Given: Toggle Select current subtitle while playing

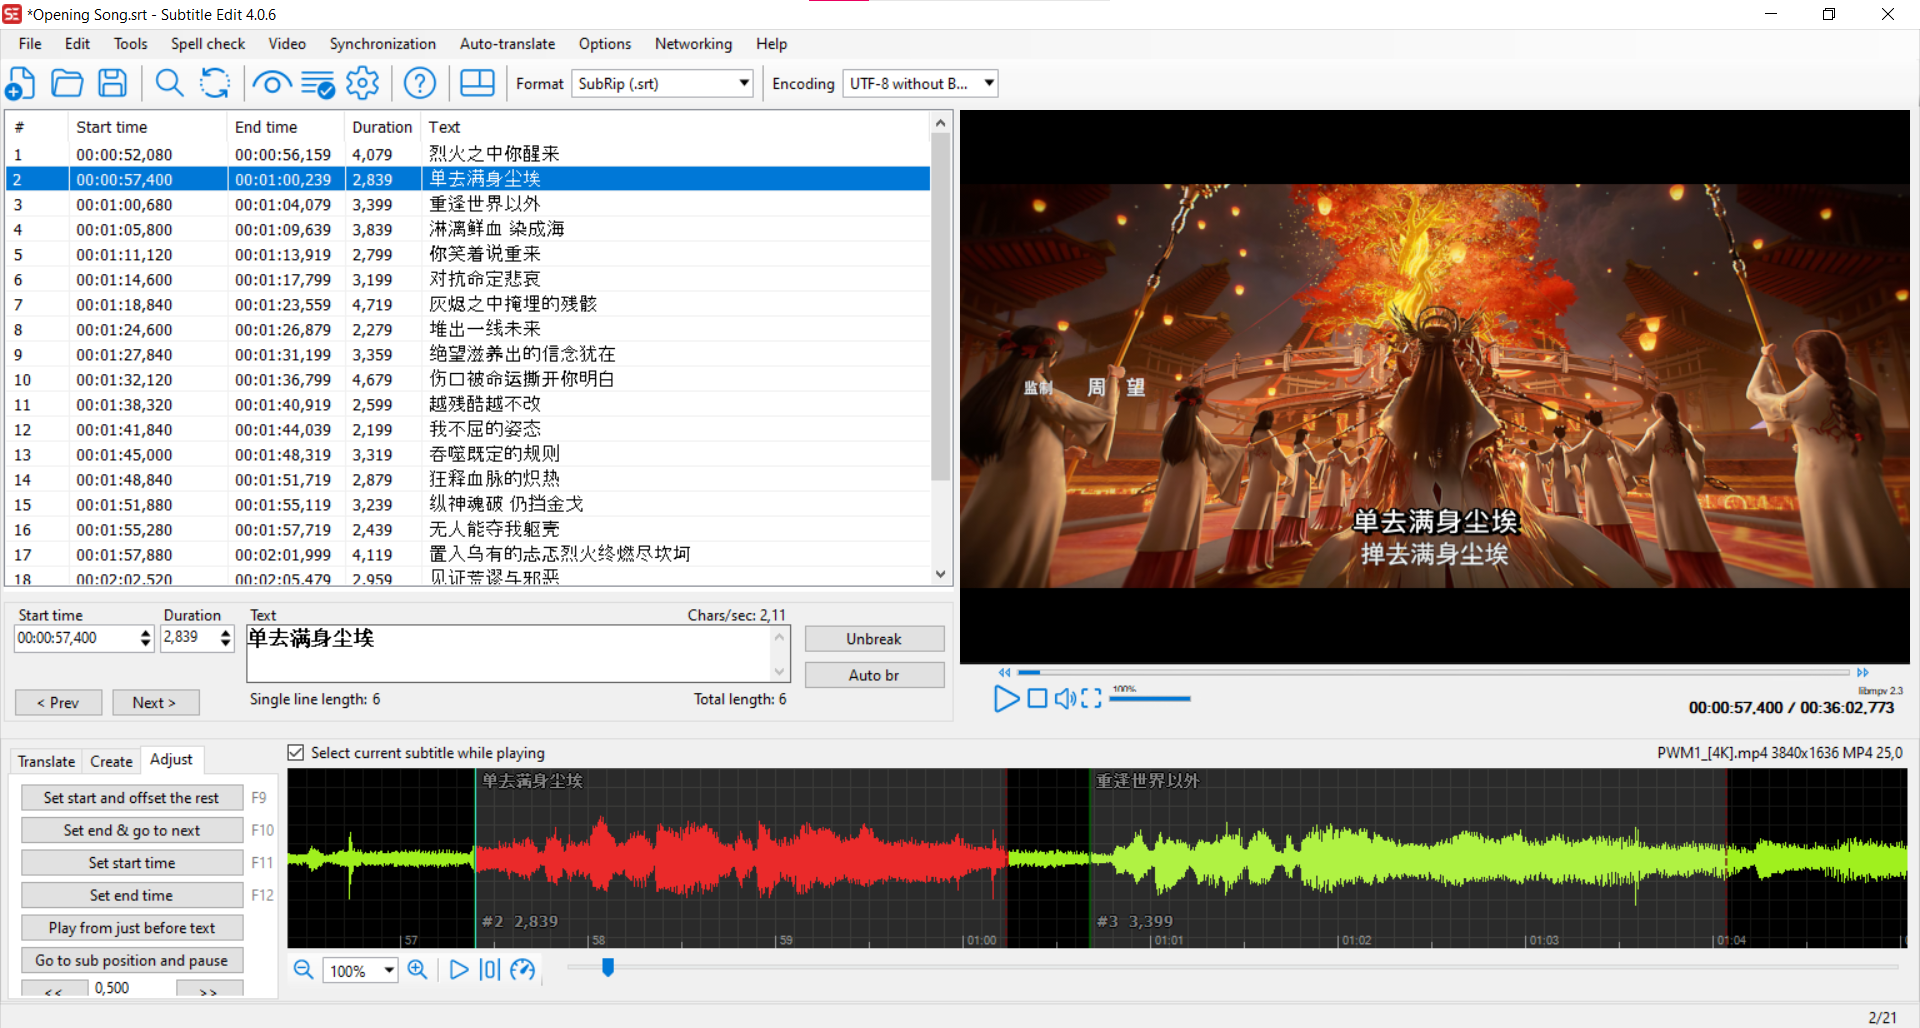Looking at the screenshot, I should coord(296,753).
